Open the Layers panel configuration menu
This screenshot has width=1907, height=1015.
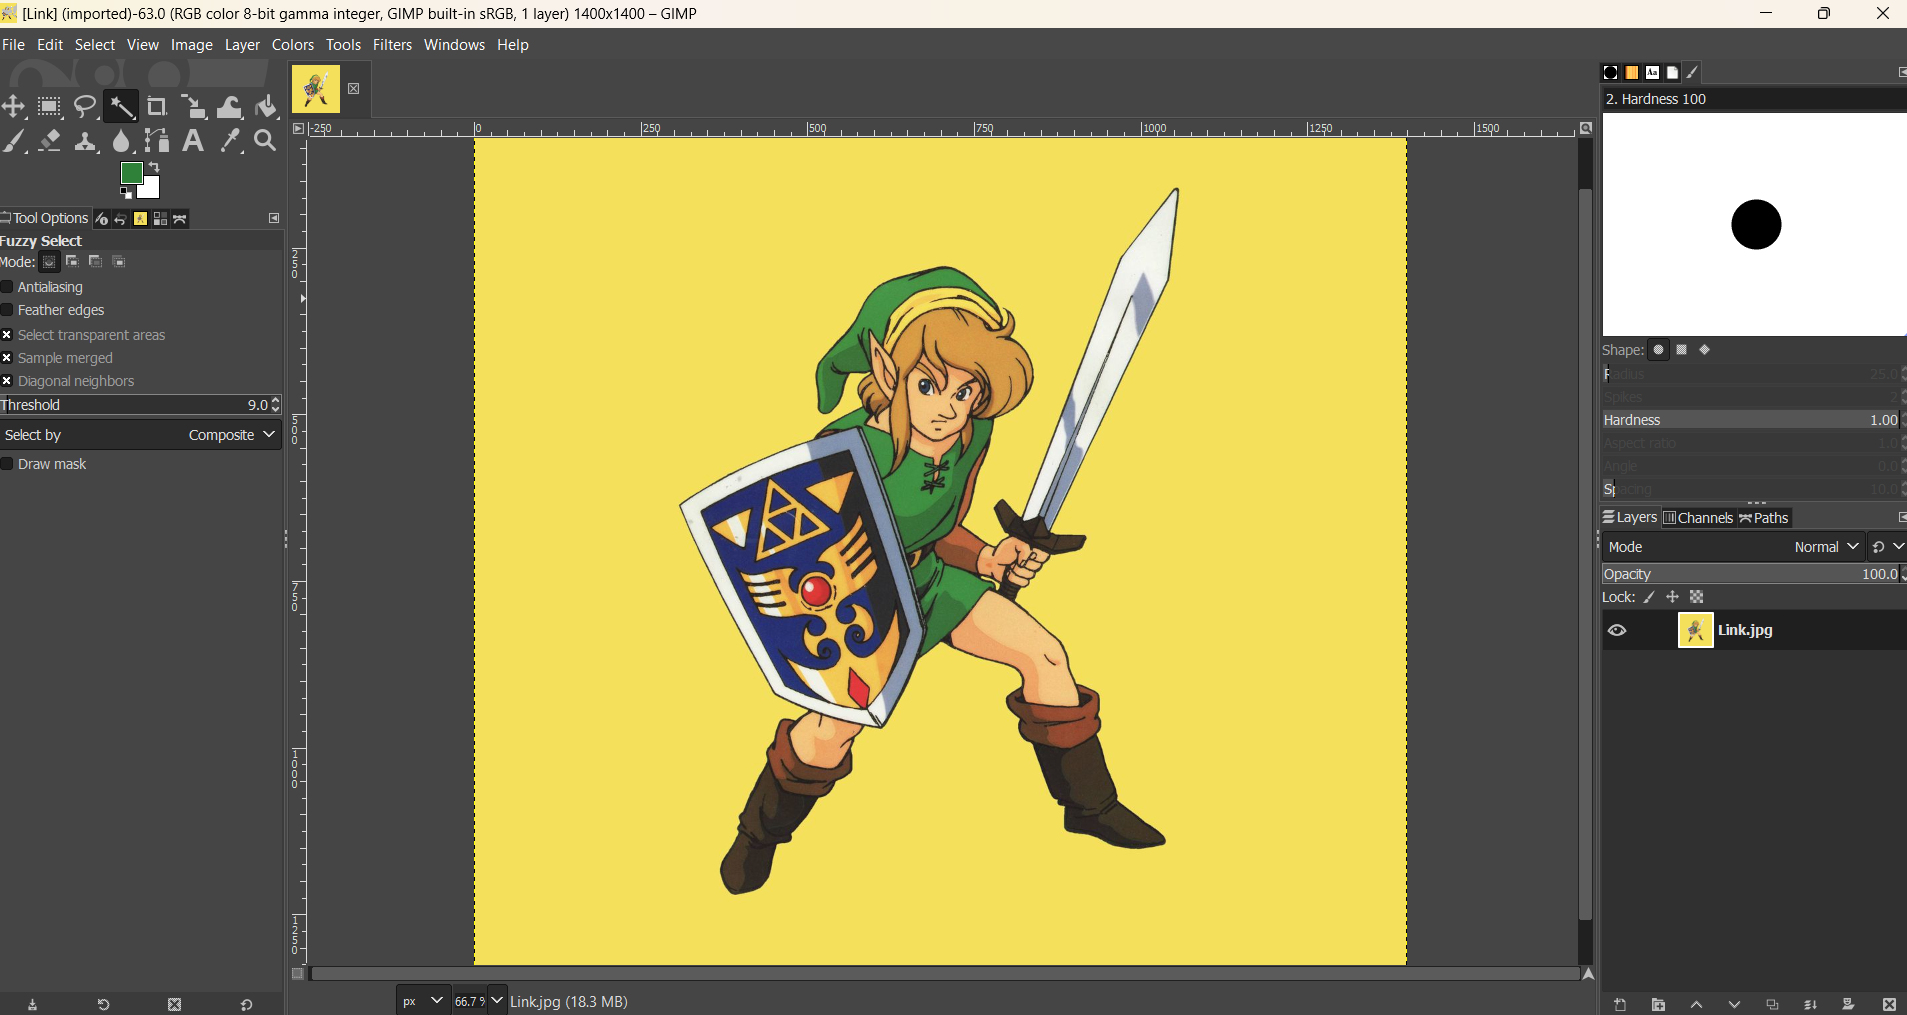1901,517
